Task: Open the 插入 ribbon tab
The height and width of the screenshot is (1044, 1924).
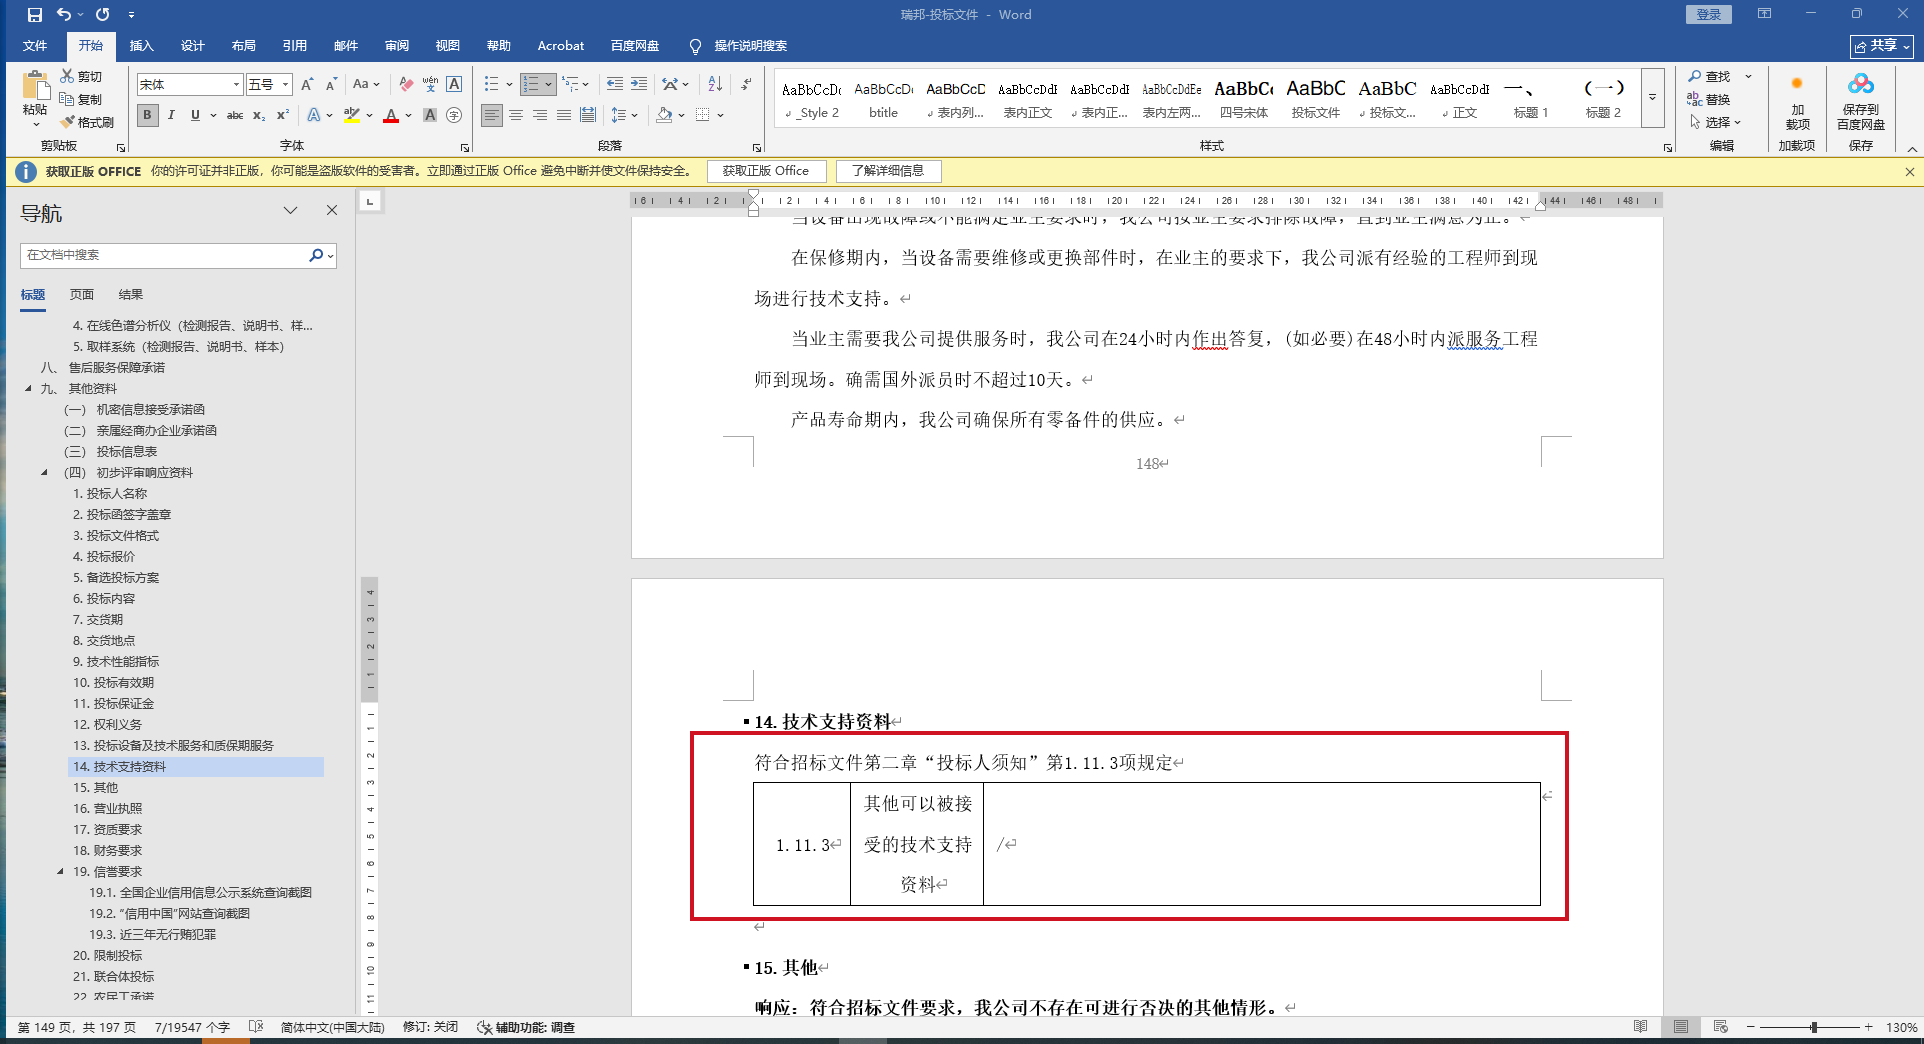Action: (x=141, y=46)
